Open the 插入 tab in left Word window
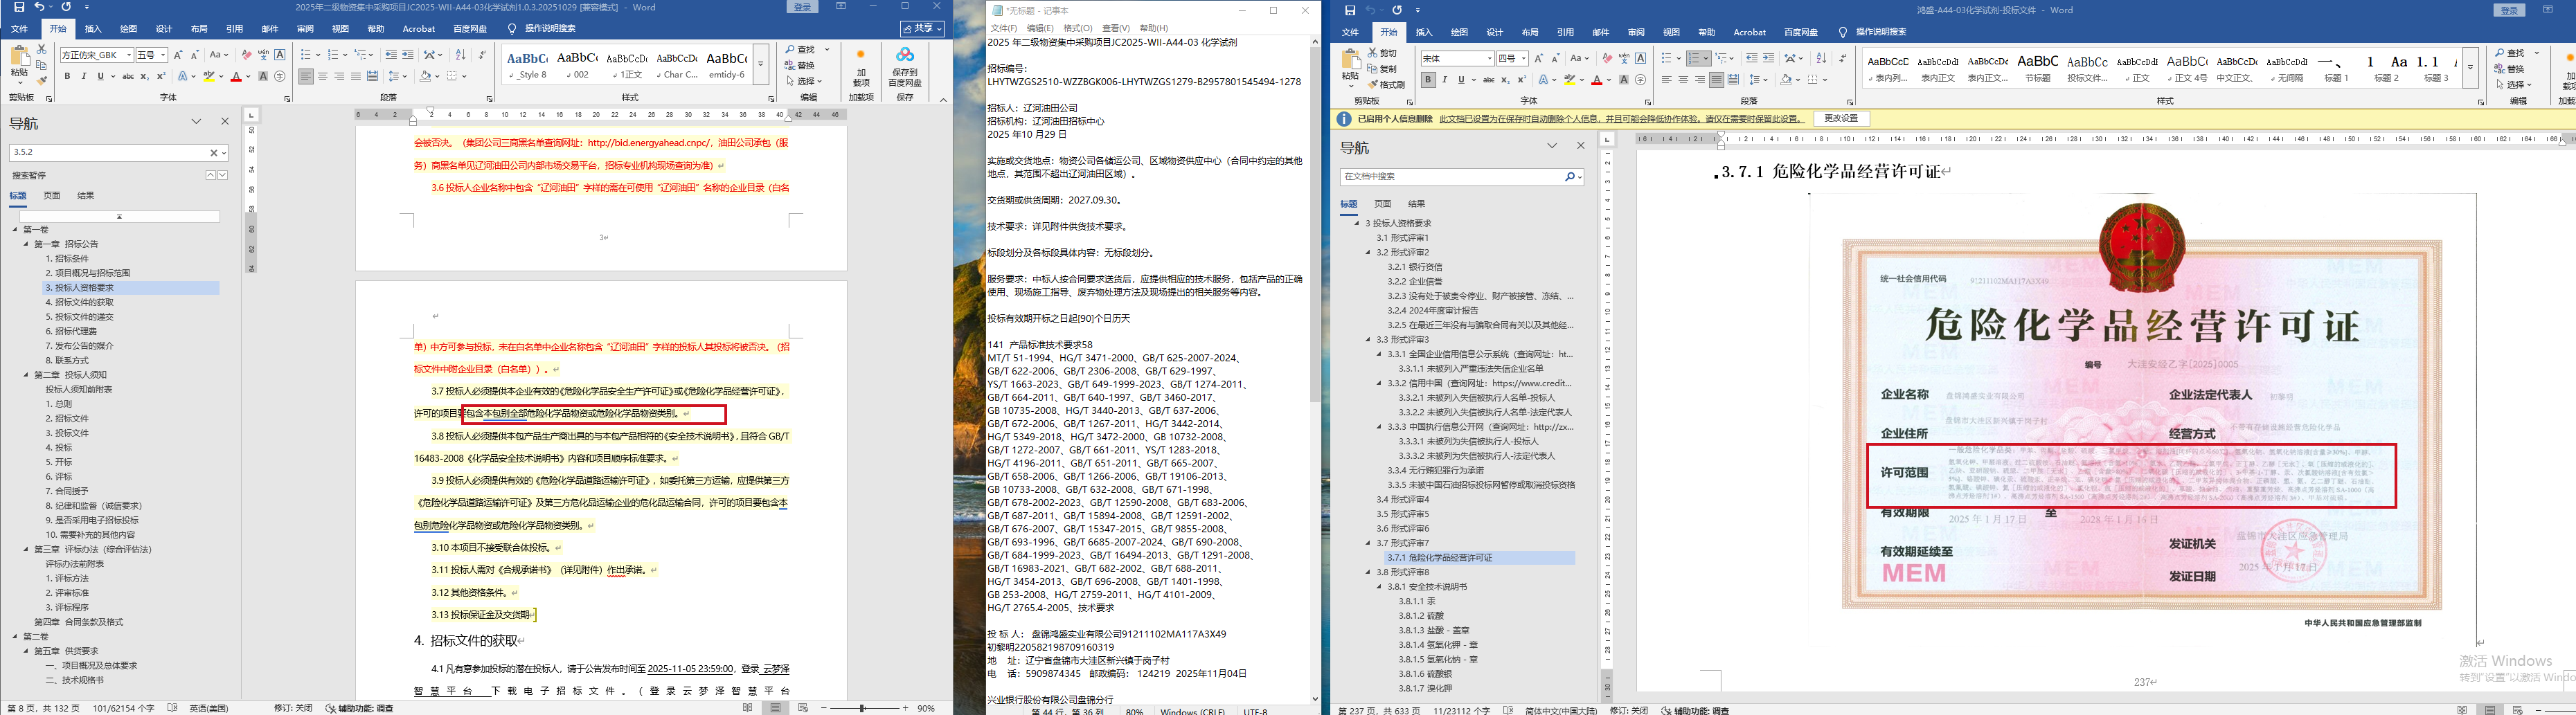2576x715 pixels. 93,29
